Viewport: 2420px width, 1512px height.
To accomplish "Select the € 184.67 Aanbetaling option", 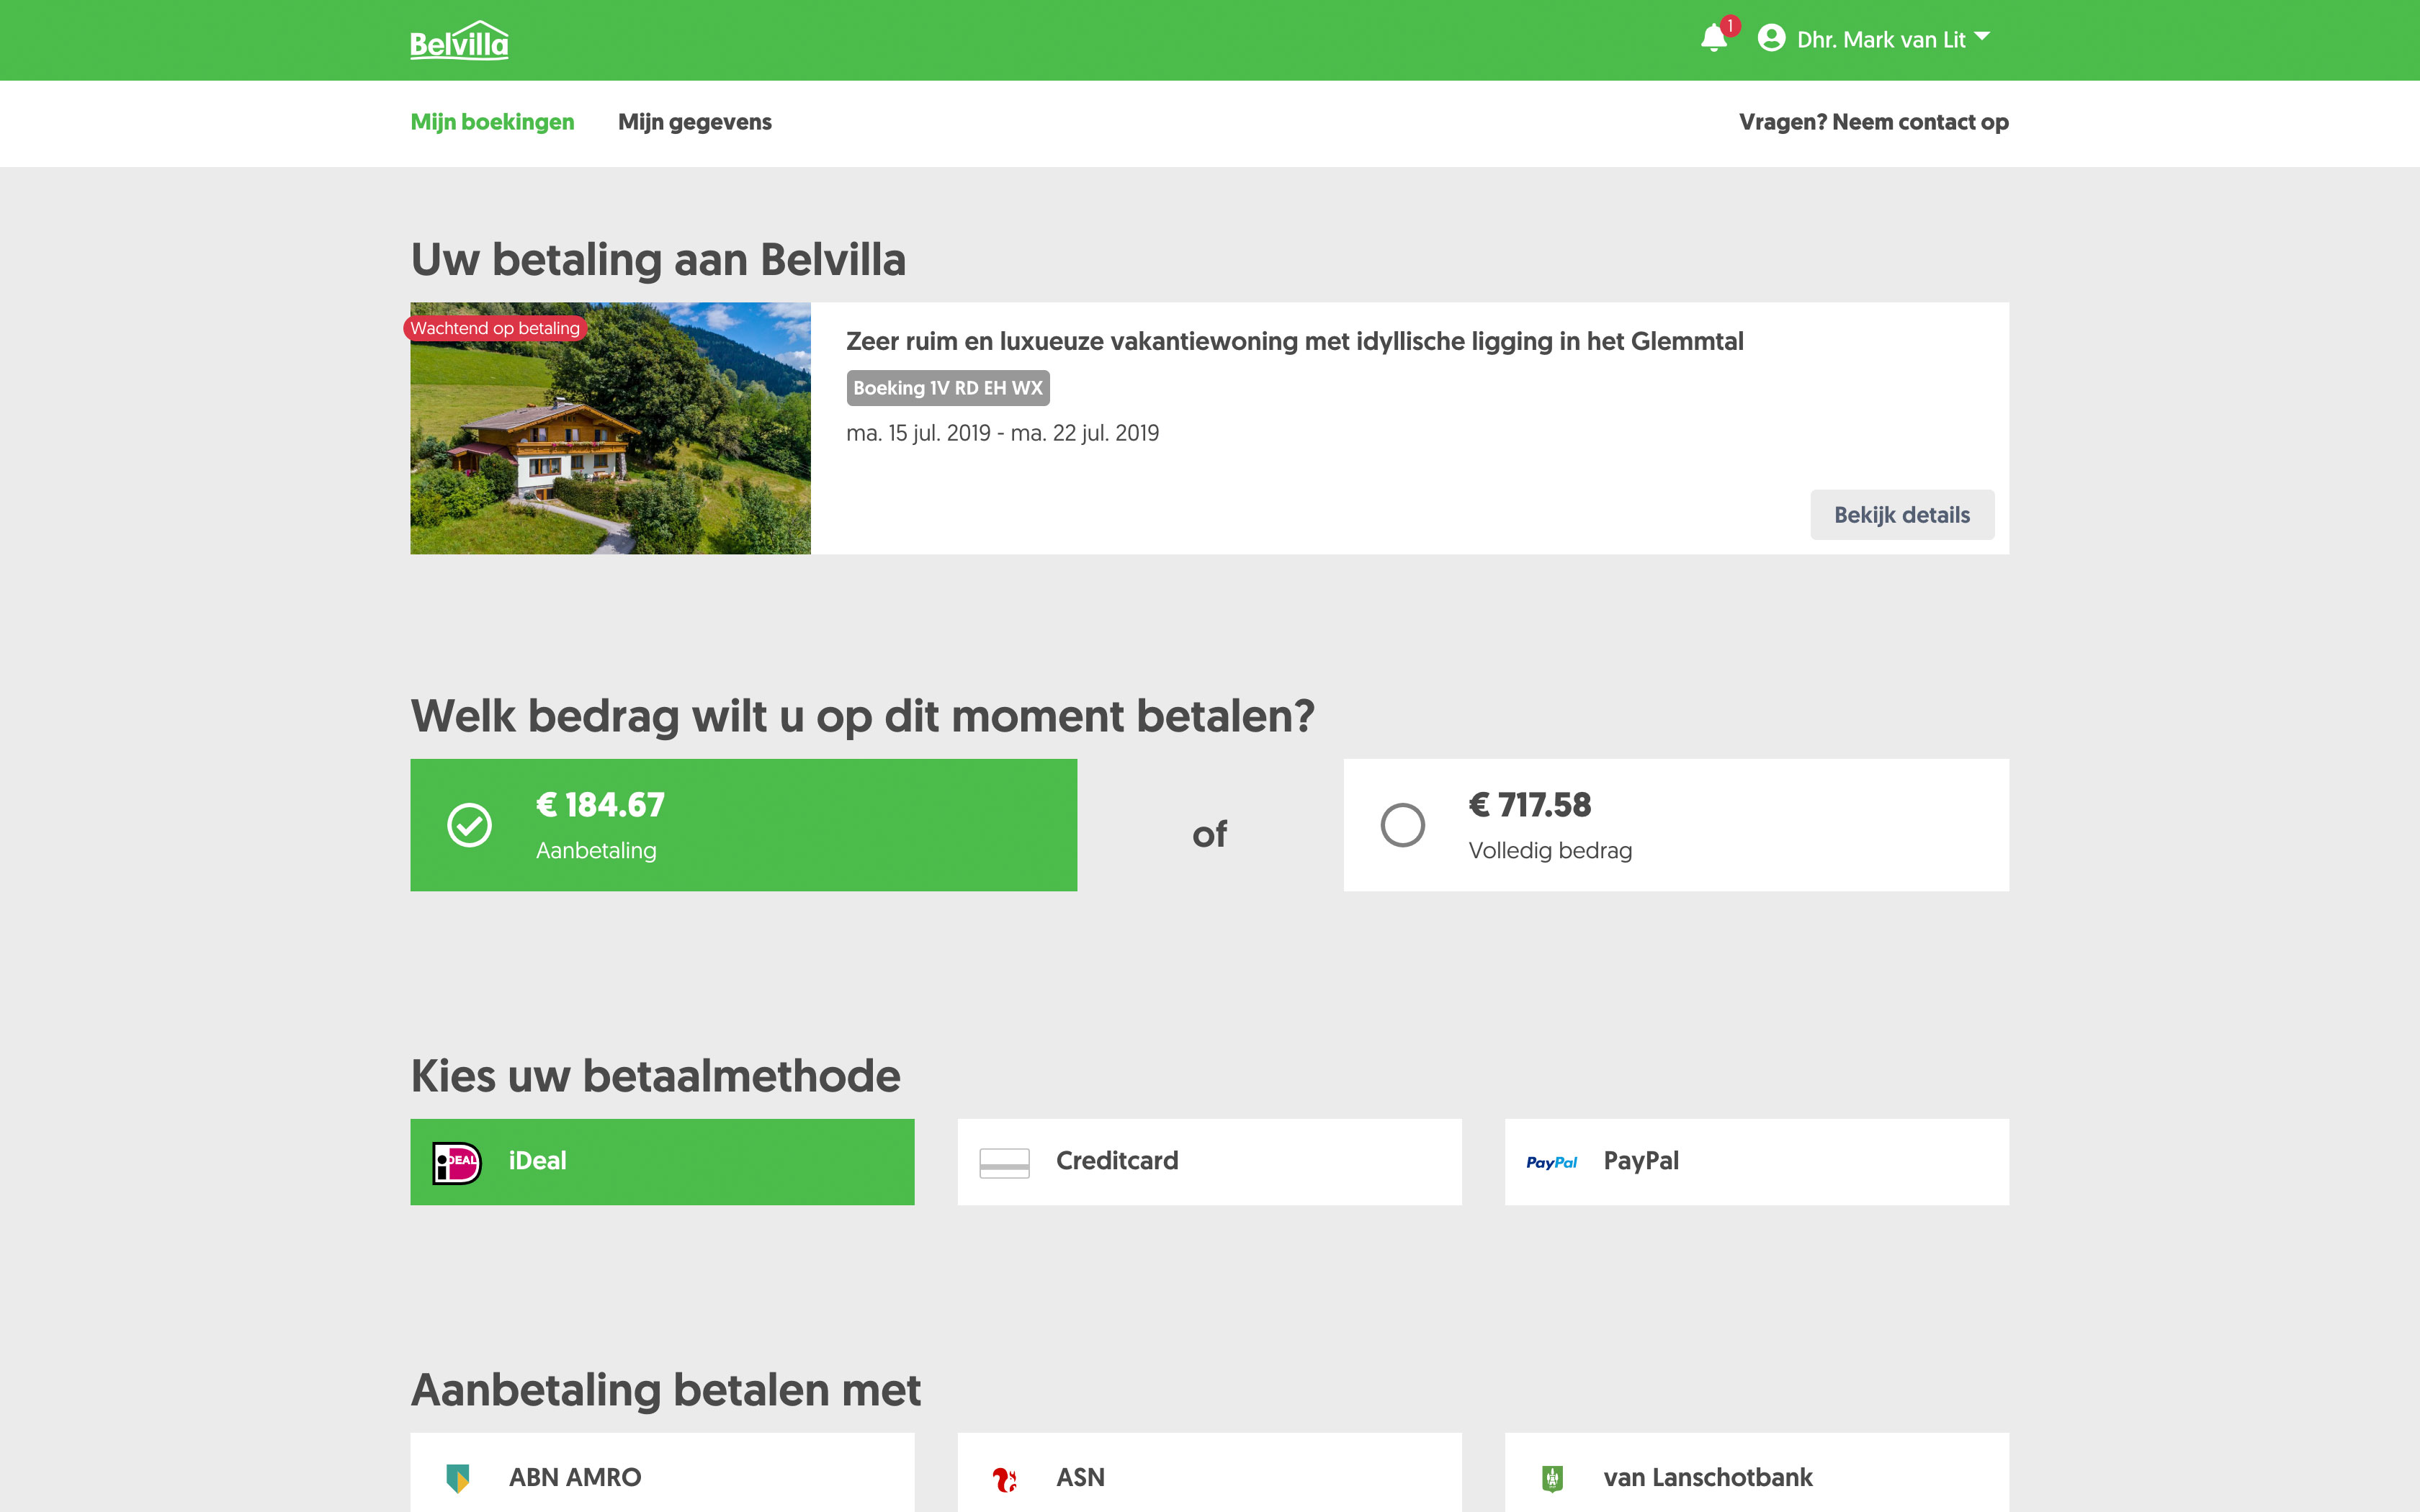I will tap(743, 825).
